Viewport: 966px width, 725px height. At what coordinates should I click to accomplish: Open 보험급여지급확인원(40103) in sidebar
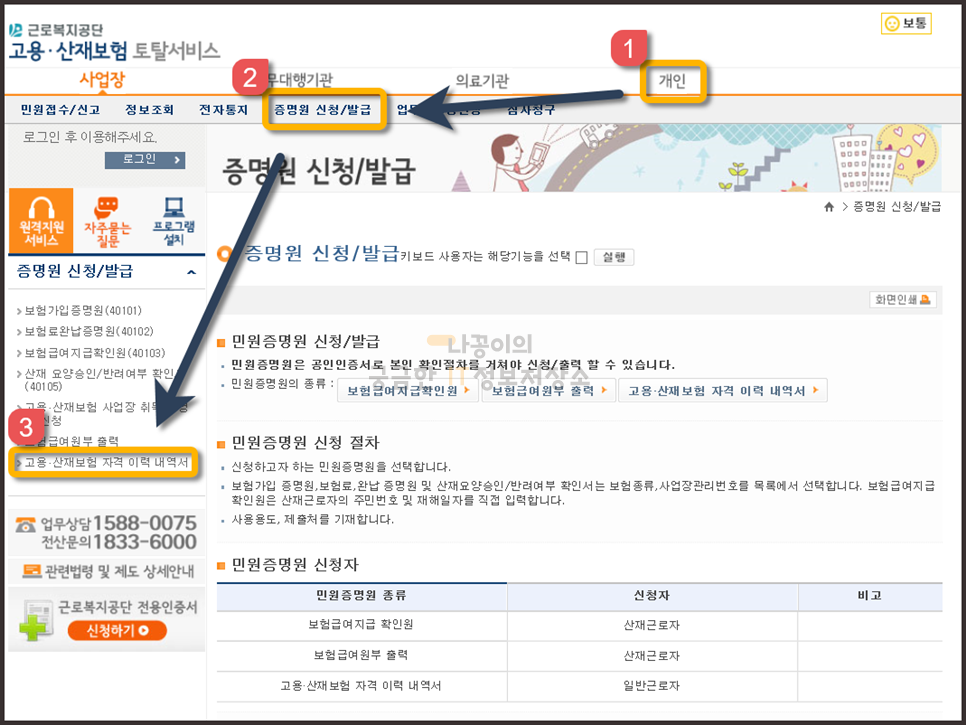point(94,353)
